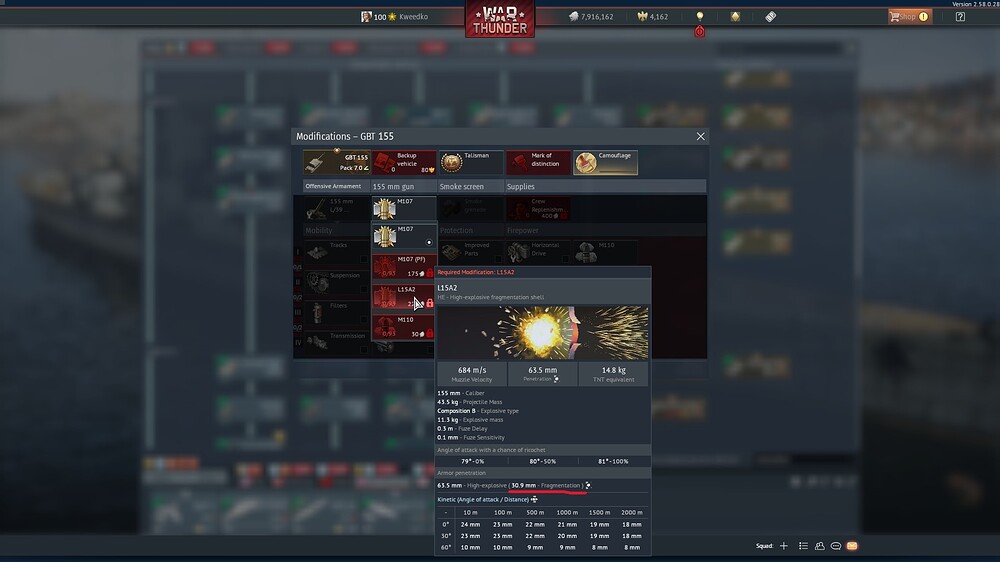Click the 155 mm L/39 gun modification

pyautogui.click(x=336, y=209)
